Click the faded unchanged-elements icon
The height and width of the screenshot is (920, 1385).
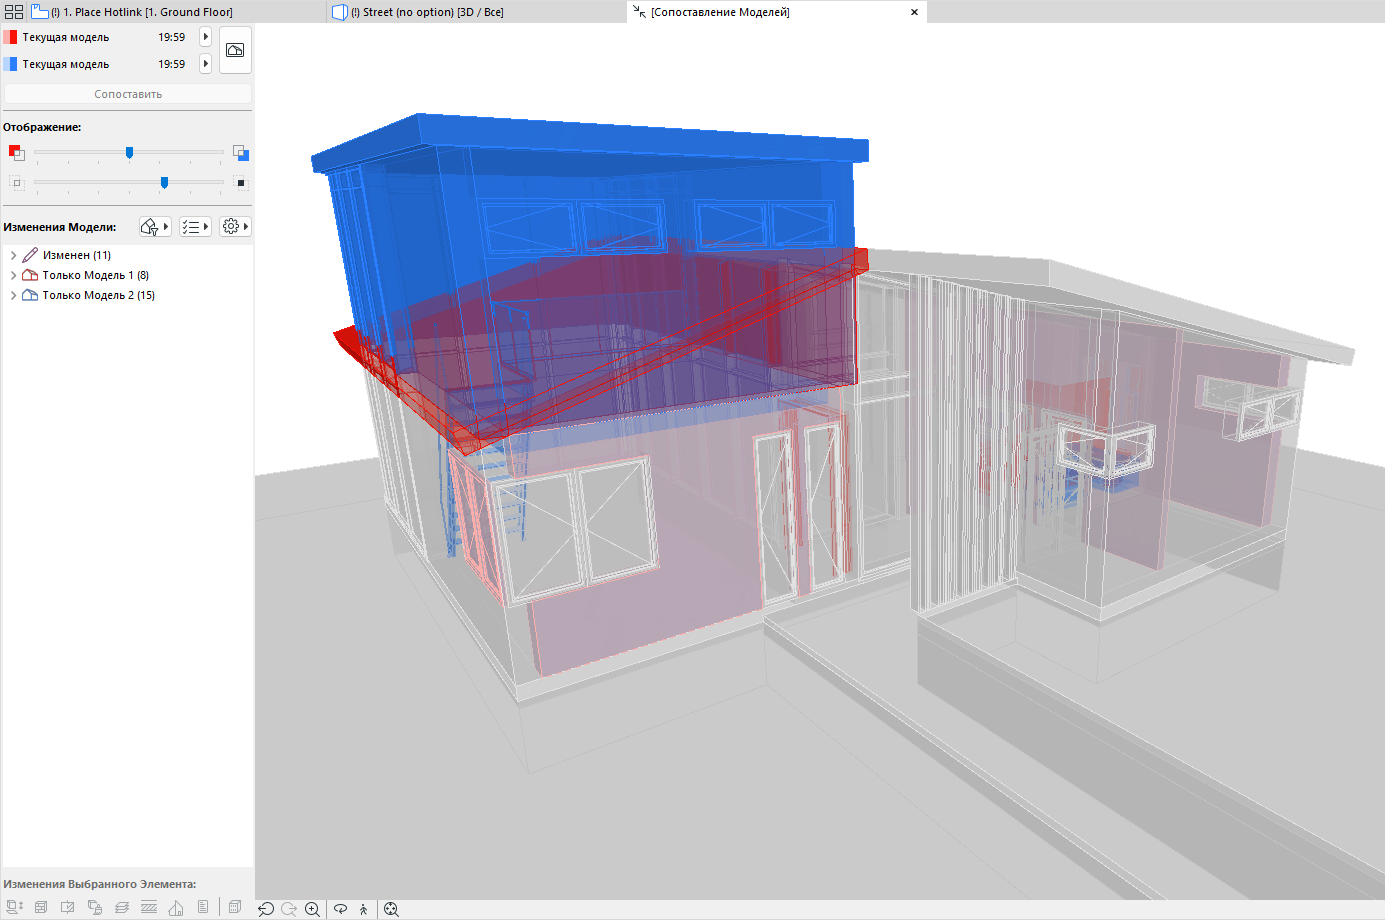16,182
